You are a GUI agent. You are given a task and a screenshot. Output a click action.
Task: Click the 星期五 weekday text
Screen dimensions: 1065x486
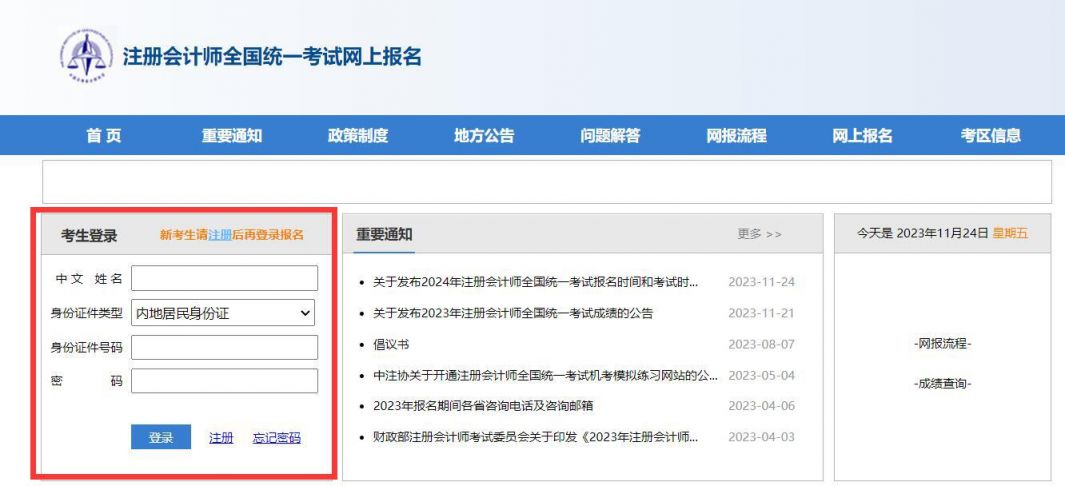point(1011,233)
